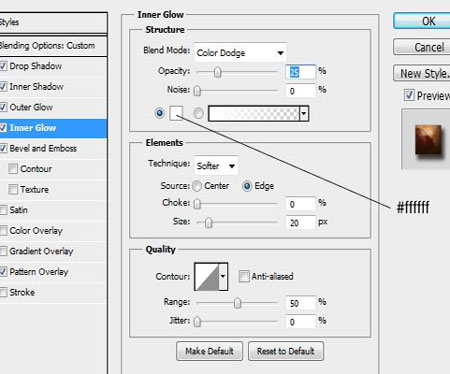Choose Edge as glow source
The image size is (450, 374).
pyautogui.click(x=247, y=186)
